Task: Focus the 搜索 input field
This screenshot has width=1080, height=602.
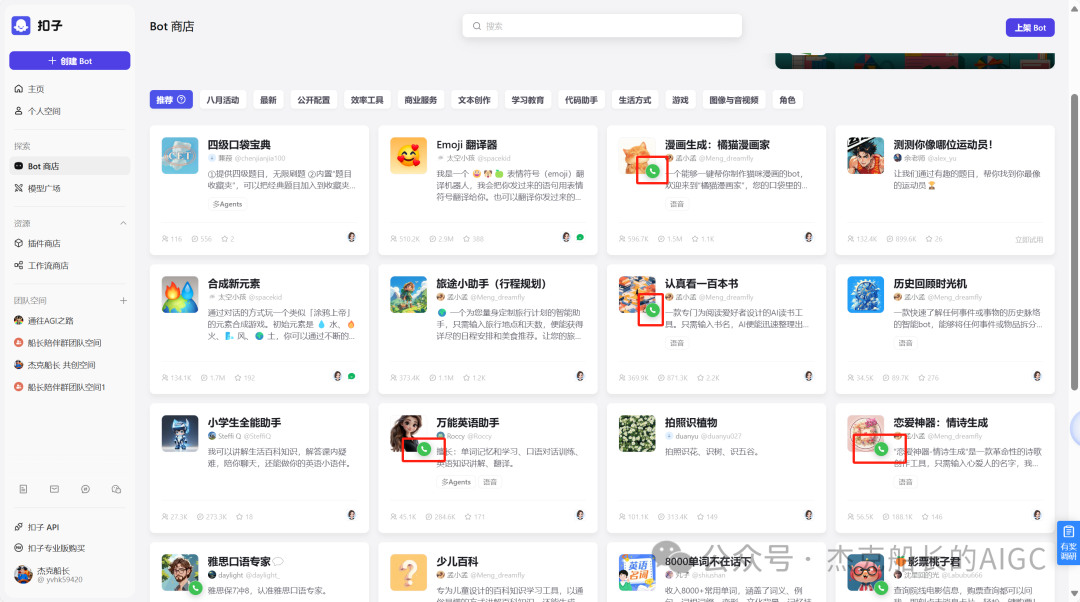Action: click(x=602, y=26)
